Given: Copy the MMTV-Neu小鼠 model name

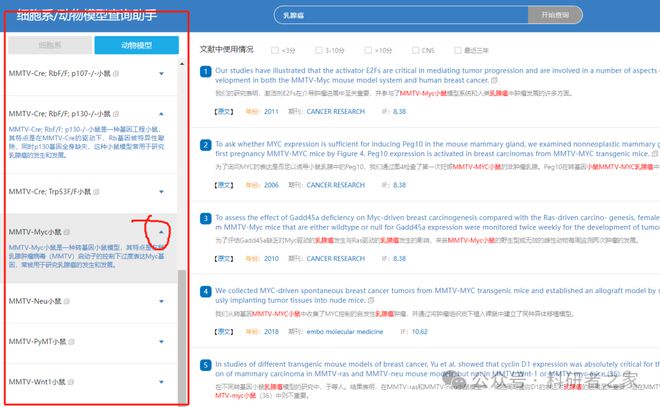Looking at the screenshot, I should point(67,301).
